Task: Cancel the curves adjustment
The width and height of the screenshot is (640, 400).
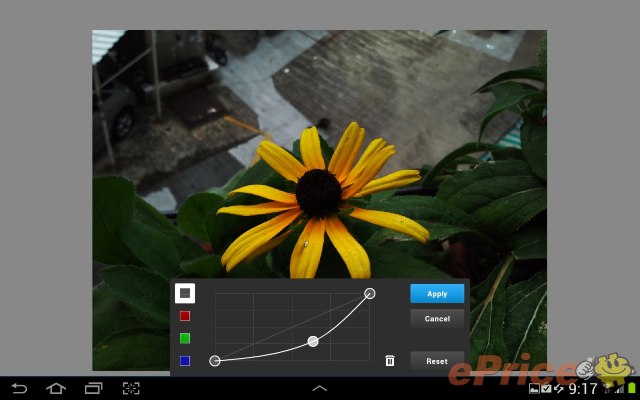Action: pos(437,319)
